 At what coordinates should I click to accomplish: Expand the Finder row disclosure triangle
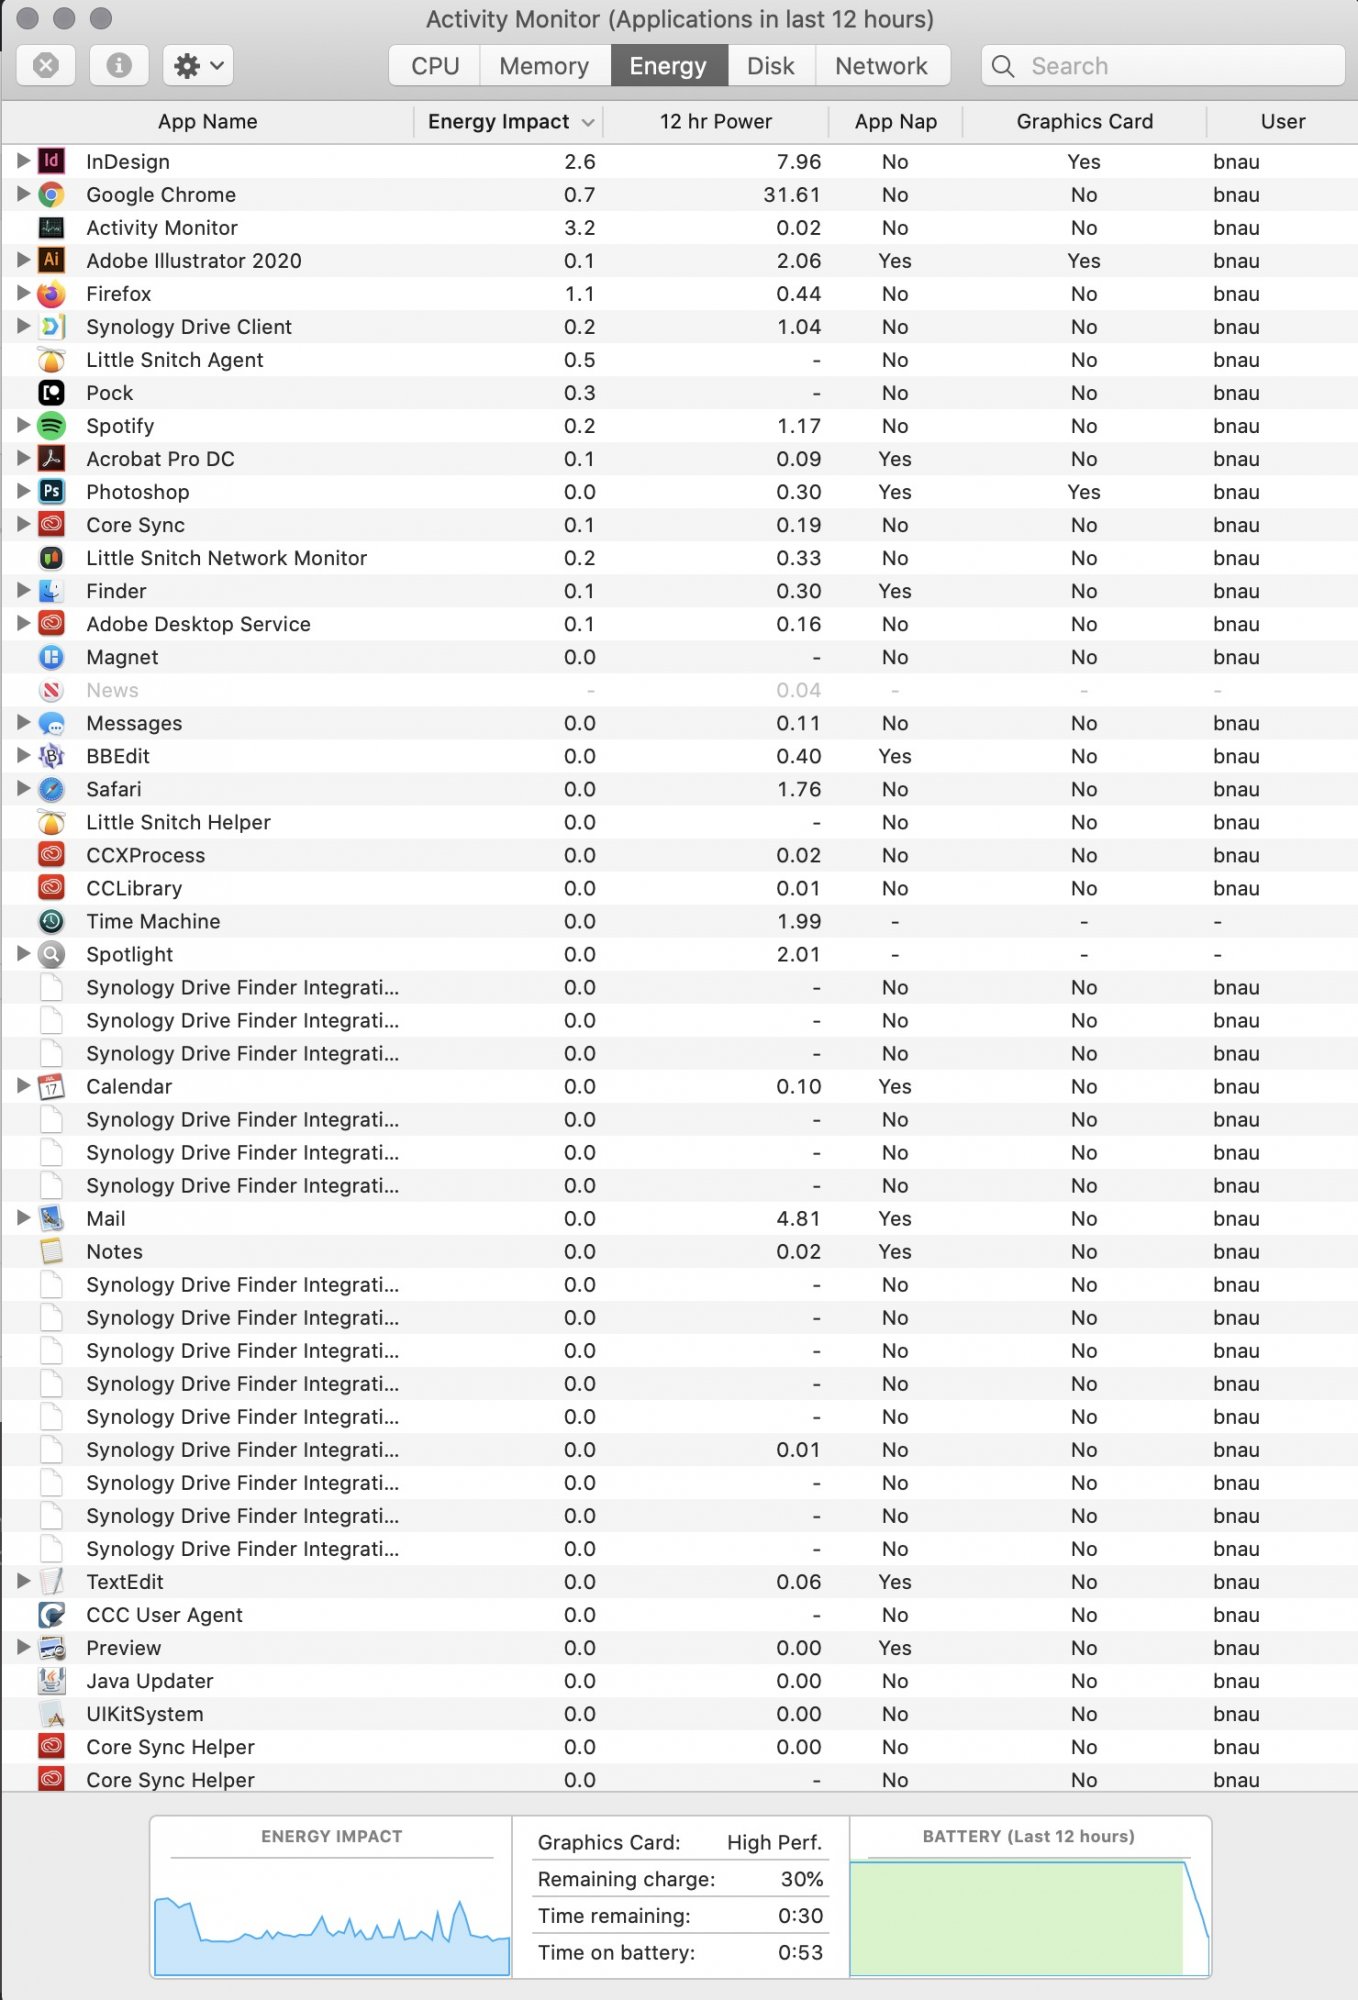click(x=23, y=589)
